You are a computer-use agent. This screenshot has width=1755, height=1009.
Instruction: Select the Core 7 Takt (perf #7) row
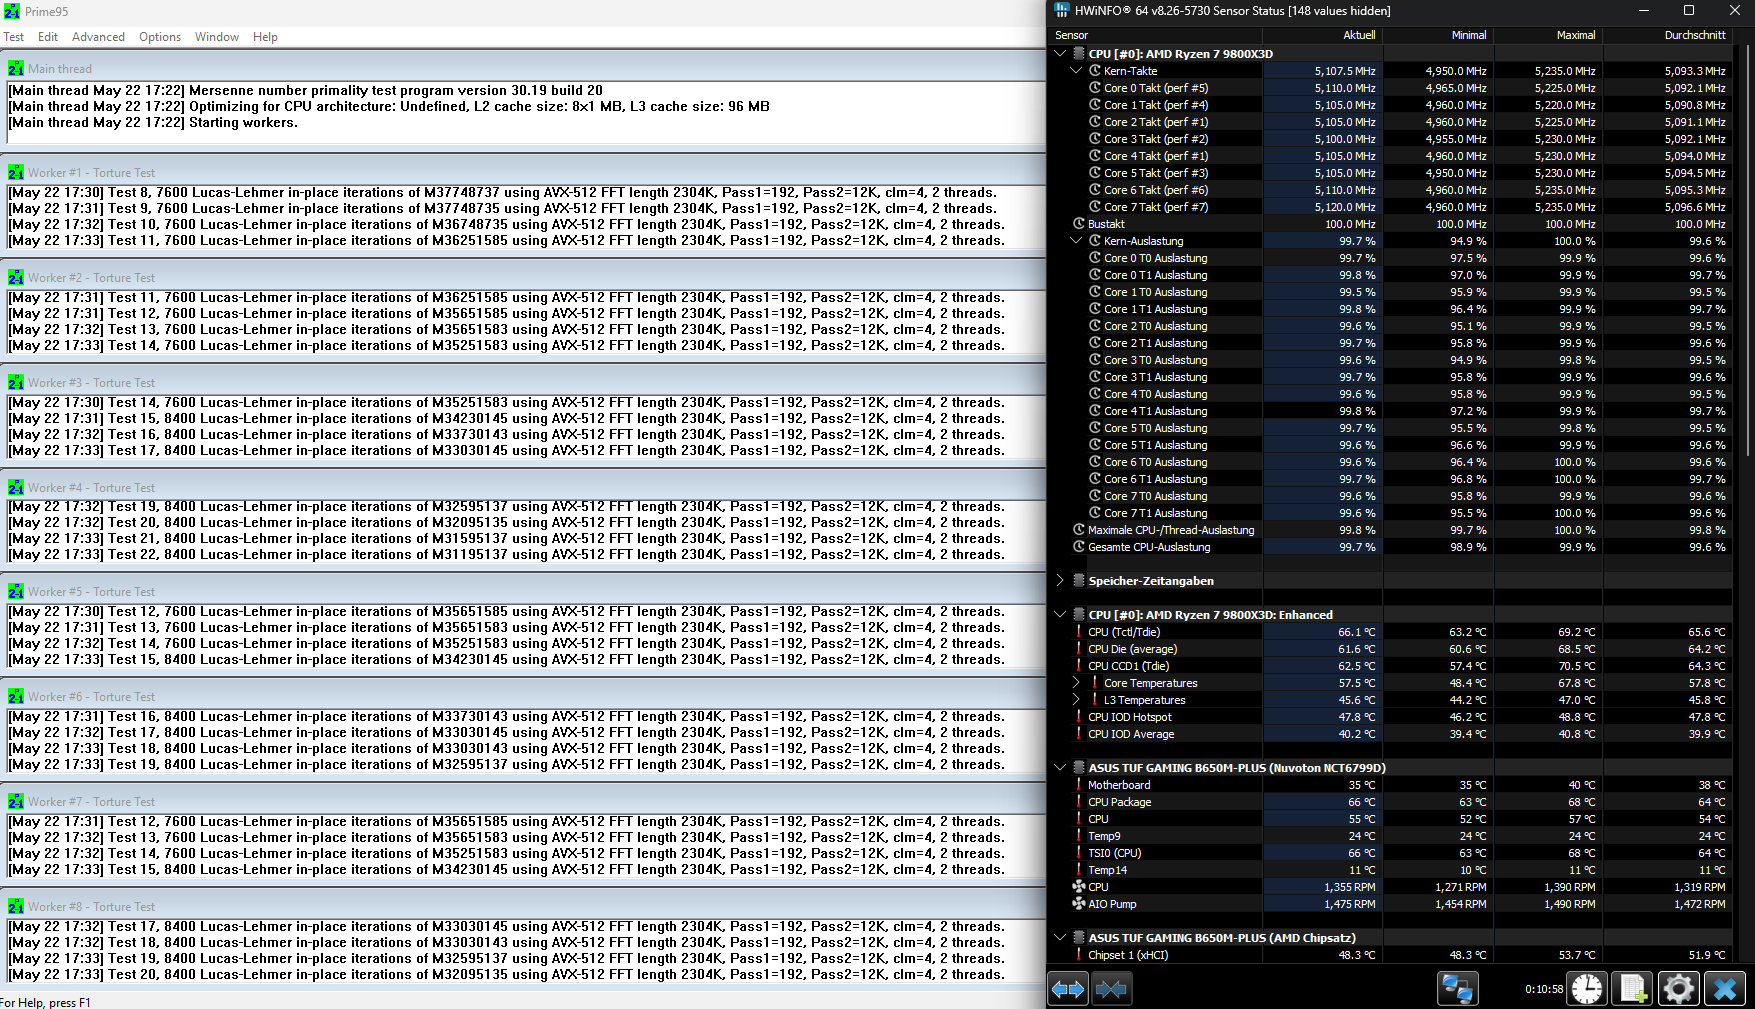(x=1391, y=207)
